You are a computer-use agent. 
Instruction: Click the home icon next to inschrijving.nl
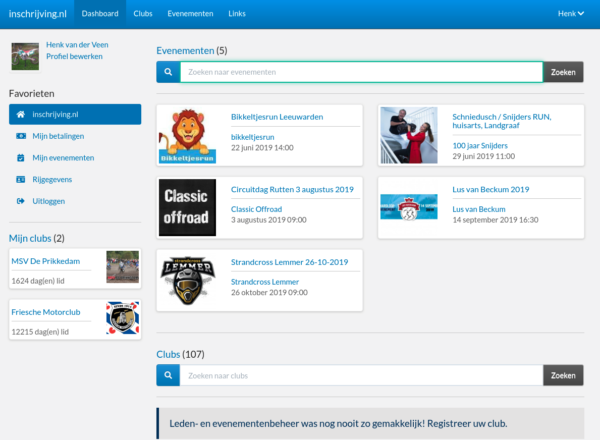pos(21,114)
